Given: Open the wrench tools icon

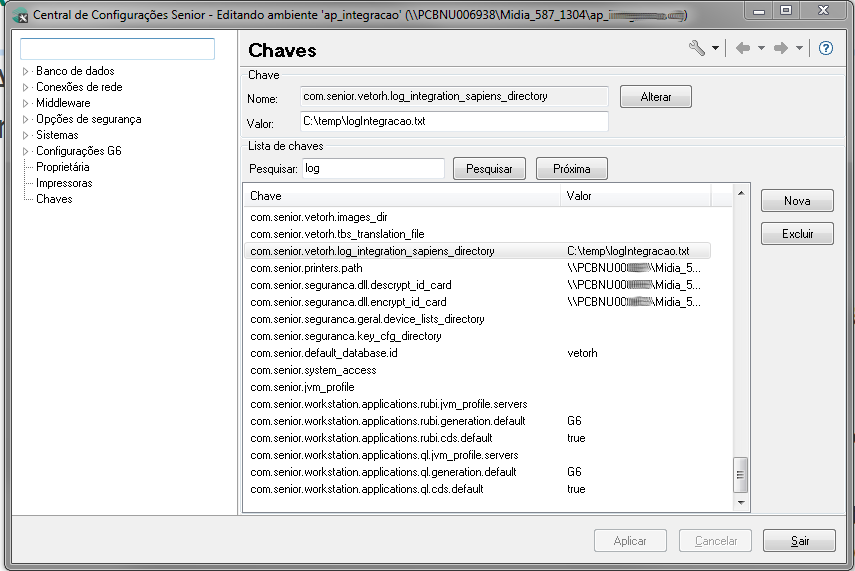Looking at the screenshot, I should click(x=697, y=48).
